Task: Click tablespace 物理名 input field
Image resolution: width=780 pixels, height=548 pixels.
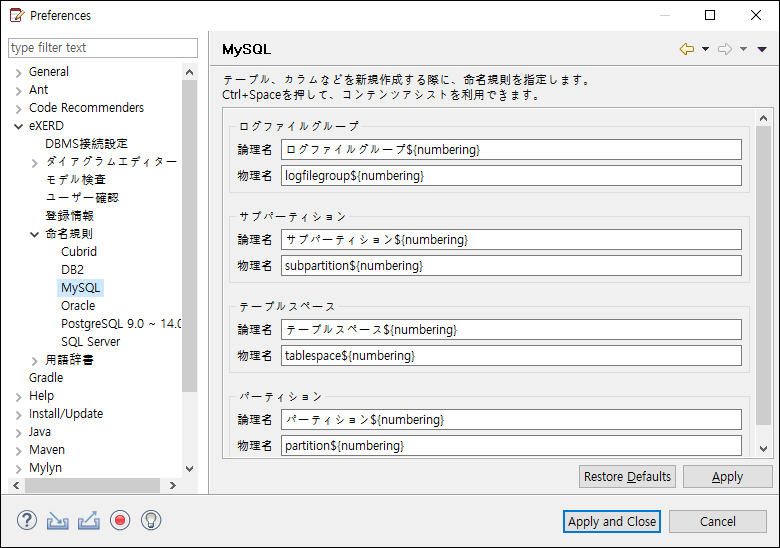Action: 511,356
